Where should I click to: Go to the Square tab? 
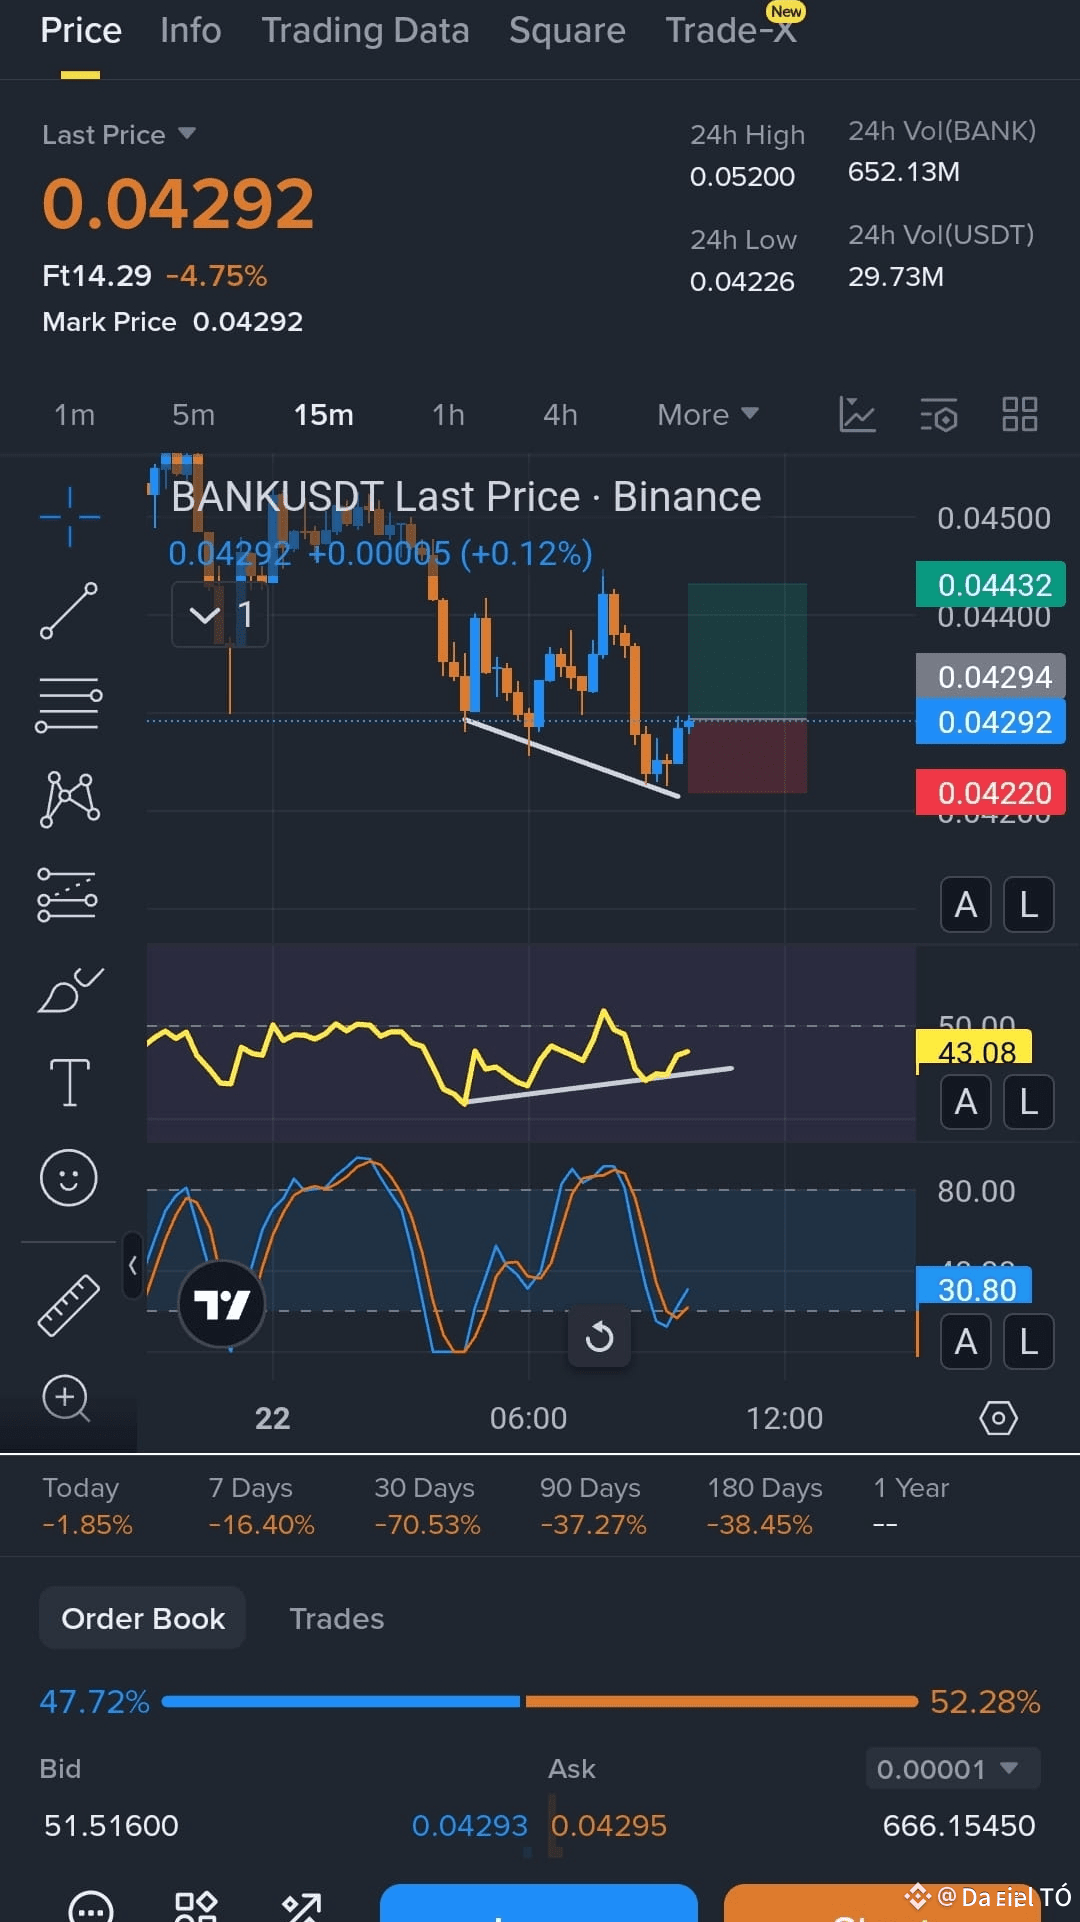coord(567,30)
